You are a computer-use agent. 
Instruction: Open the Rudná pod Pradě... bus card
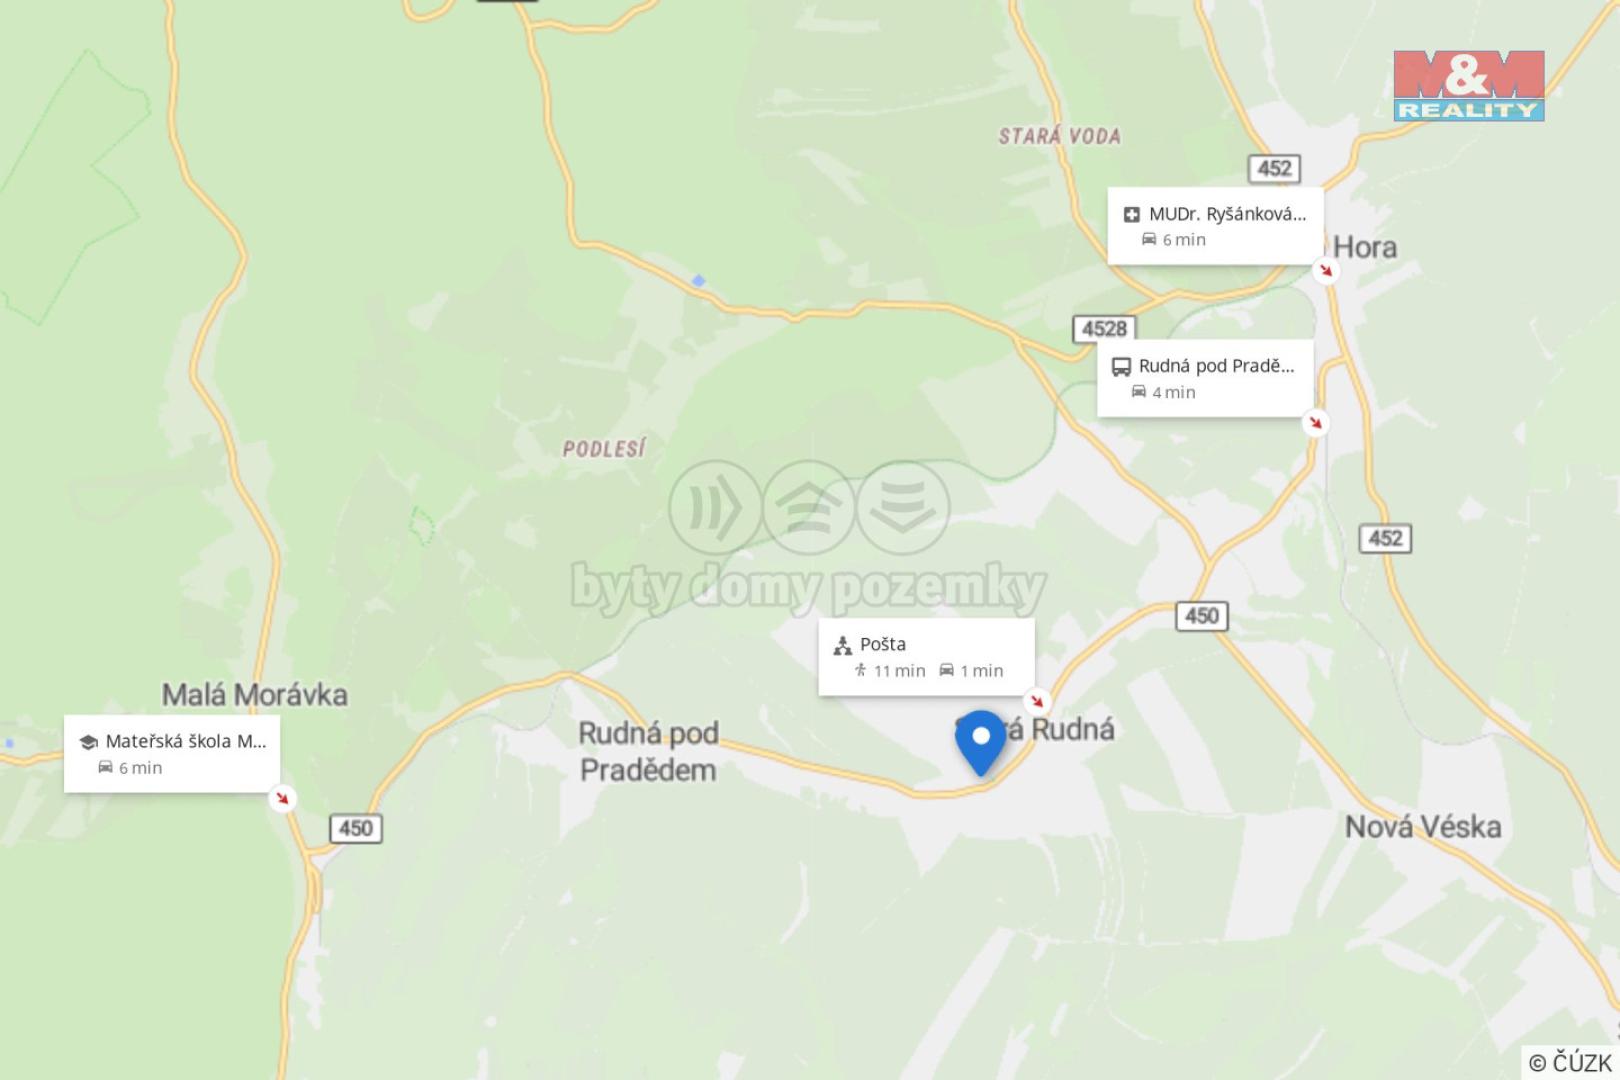(1205, 378)
